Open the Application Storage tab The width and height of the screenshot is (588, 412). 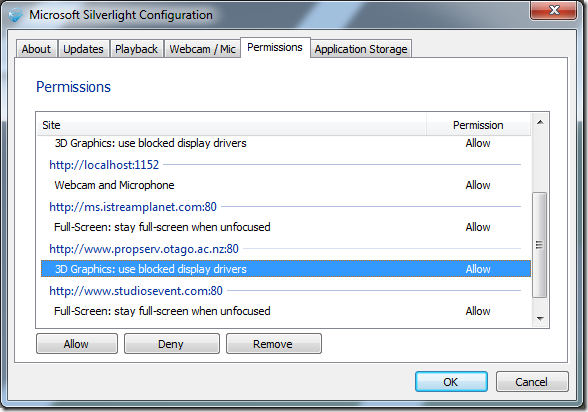pos(361,49)
